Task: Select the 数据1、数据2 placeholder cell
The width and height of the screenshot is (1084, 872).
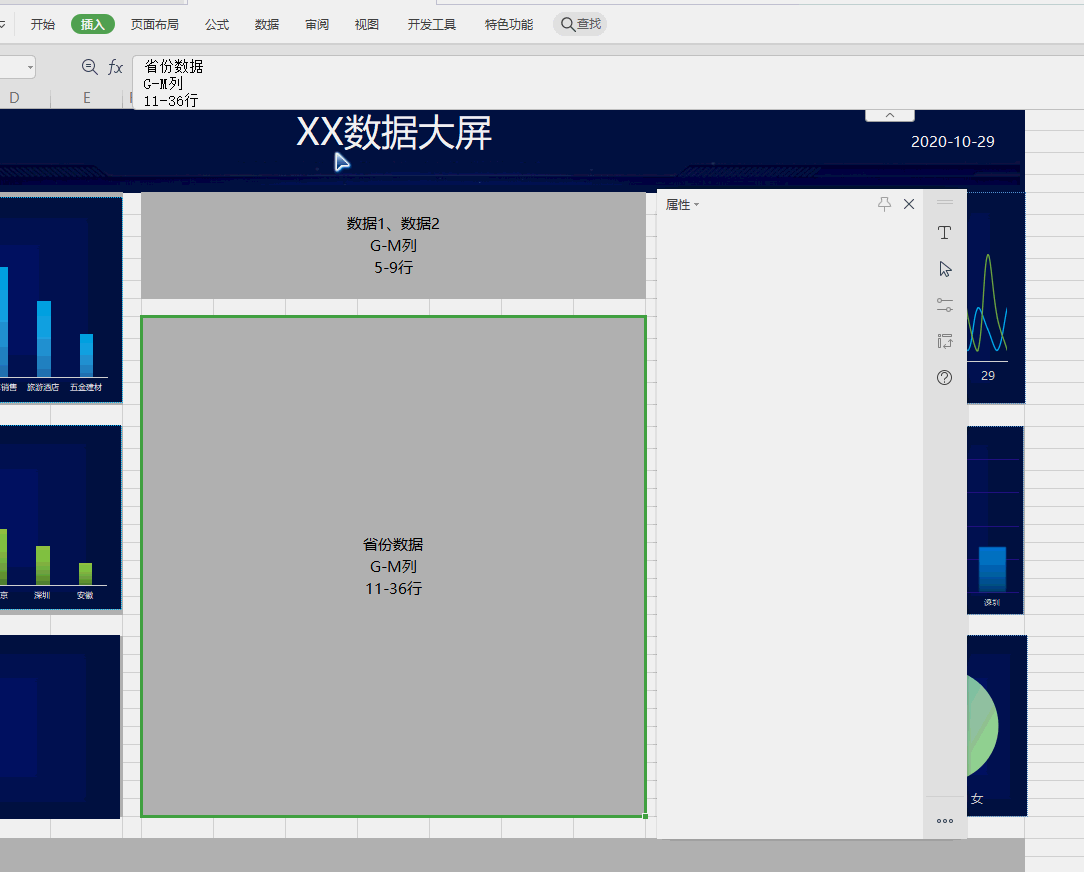Action: 393,245
